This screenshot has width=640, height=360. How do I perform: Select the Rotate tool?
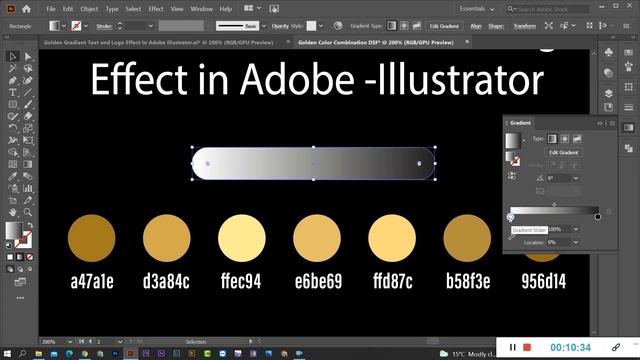click(13, 128)
